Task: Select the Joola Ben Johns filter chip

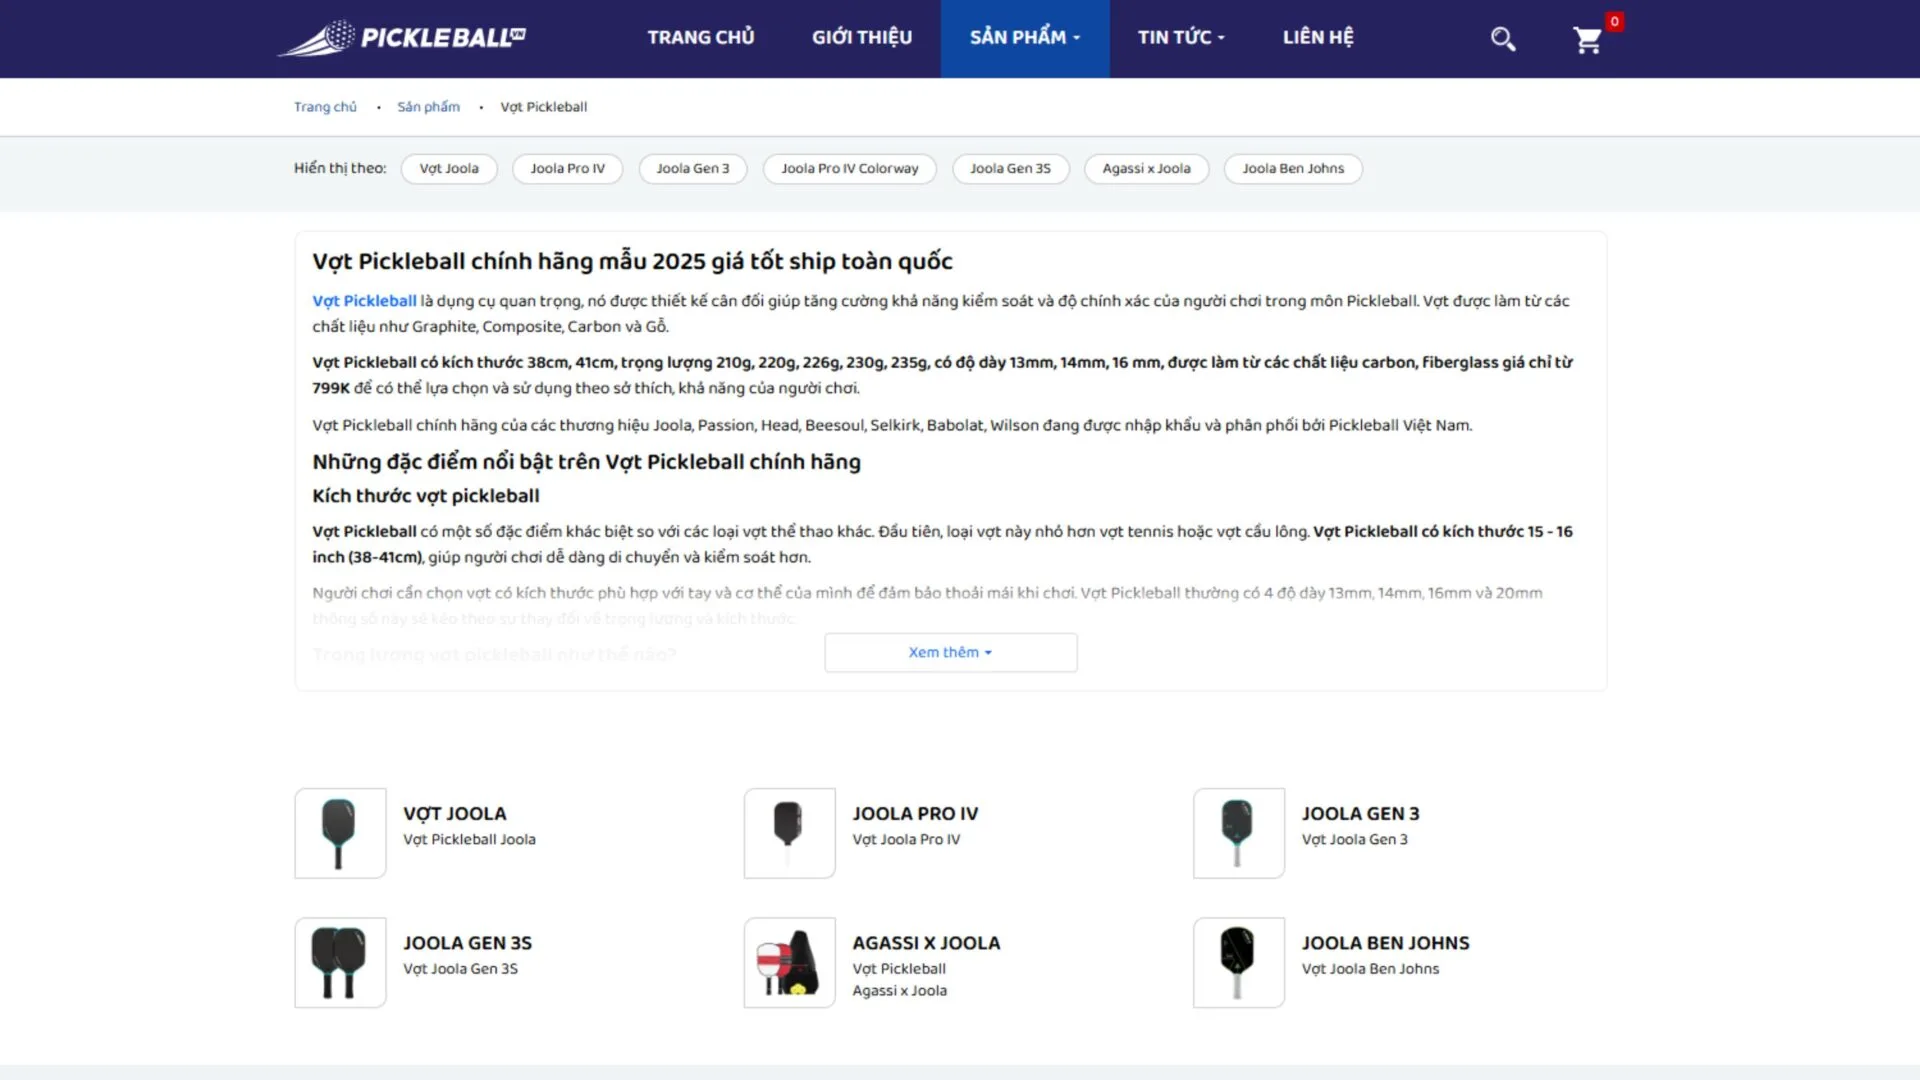Action: (x=1292, y=168)
